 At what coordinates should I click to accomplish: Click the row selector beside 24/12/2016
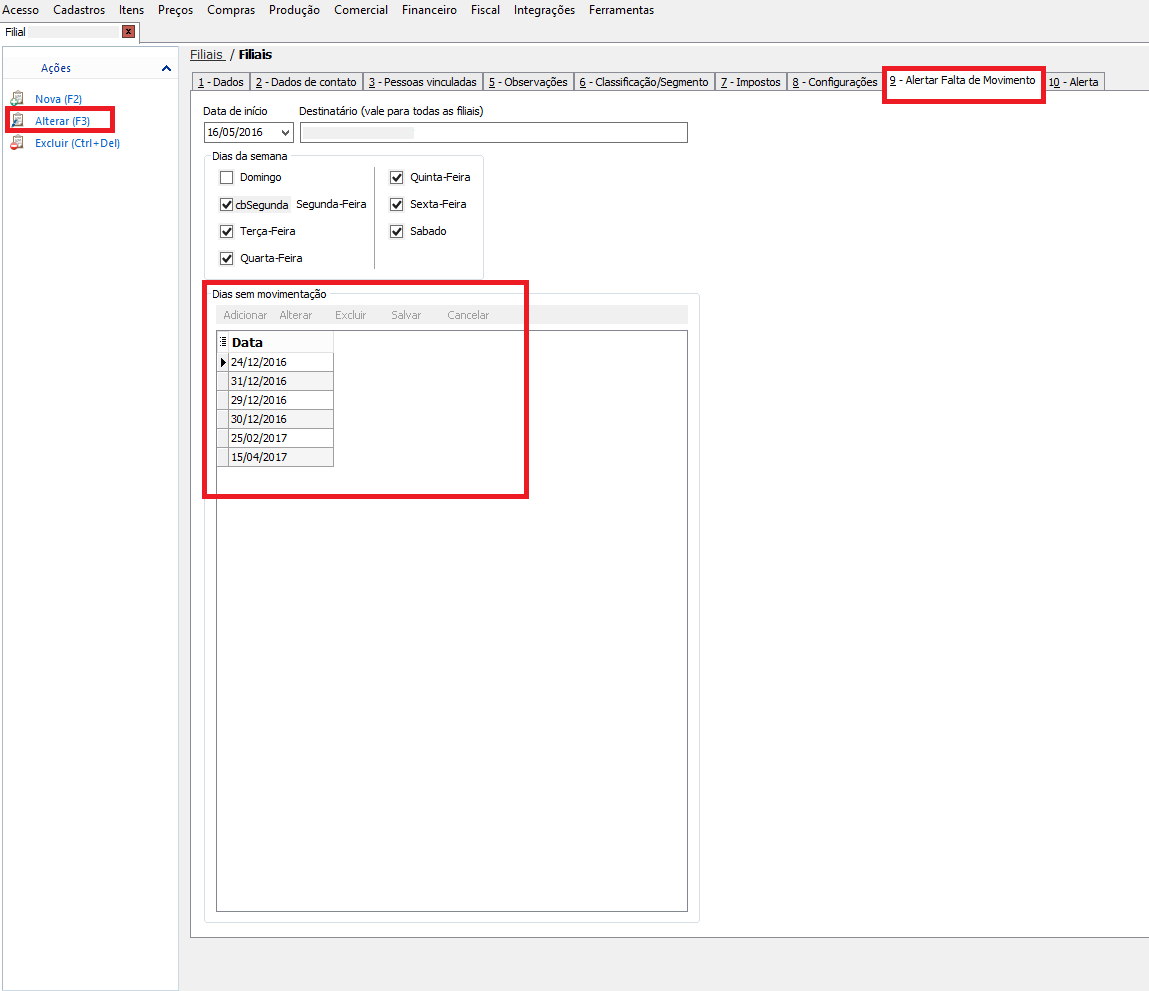click(x=223, y=362)
